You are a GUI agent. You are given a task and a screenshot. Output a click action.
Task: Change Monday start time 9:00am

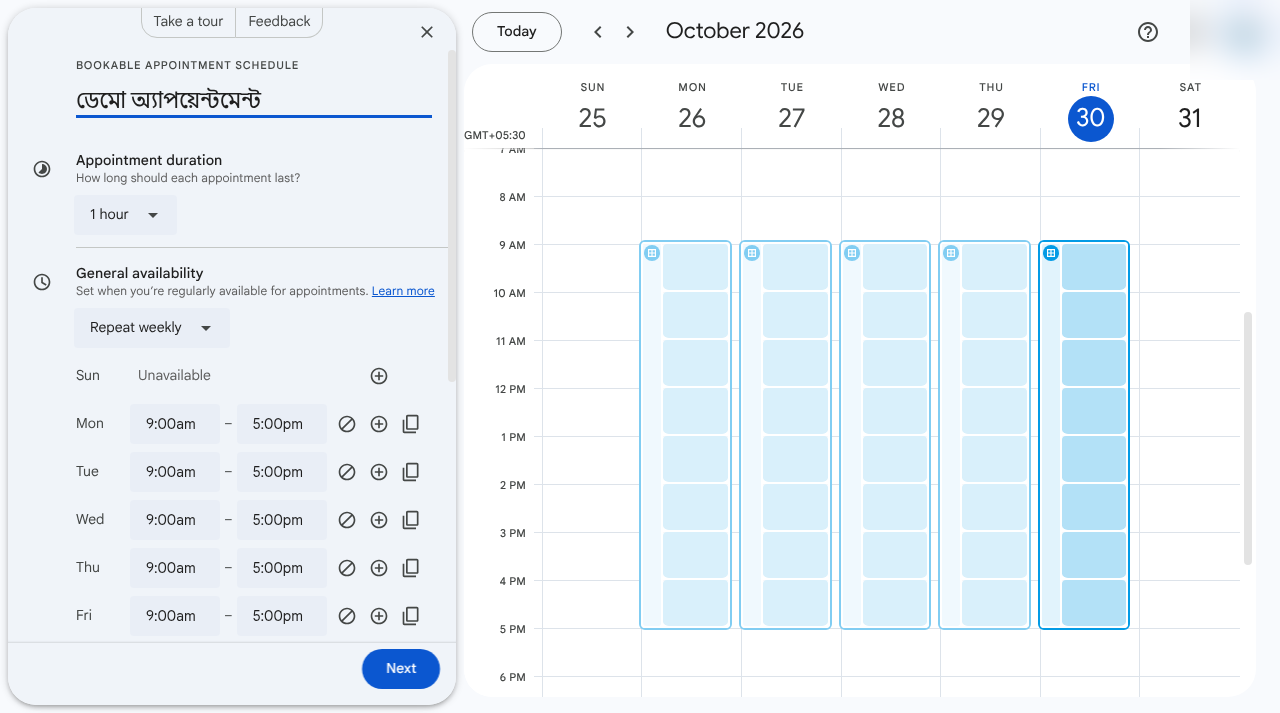(x=175, y=424)
